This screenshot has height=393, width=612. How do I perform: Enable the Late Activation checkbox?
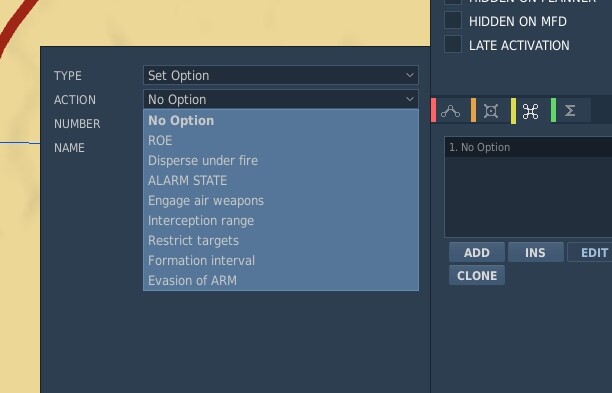tap(453, 44)
